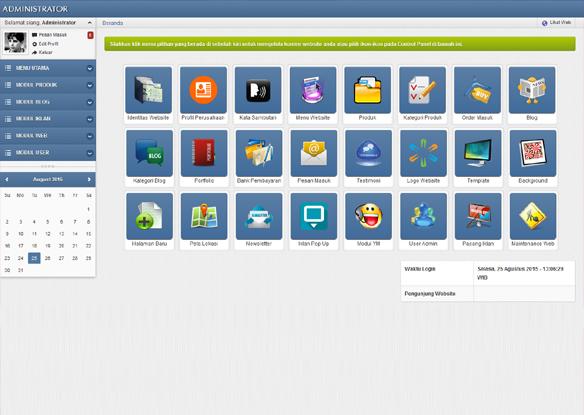Open the Peta Lokasi map icon
Image resolution: width=584 pixels, height=415 pixels.
point(204,216)
